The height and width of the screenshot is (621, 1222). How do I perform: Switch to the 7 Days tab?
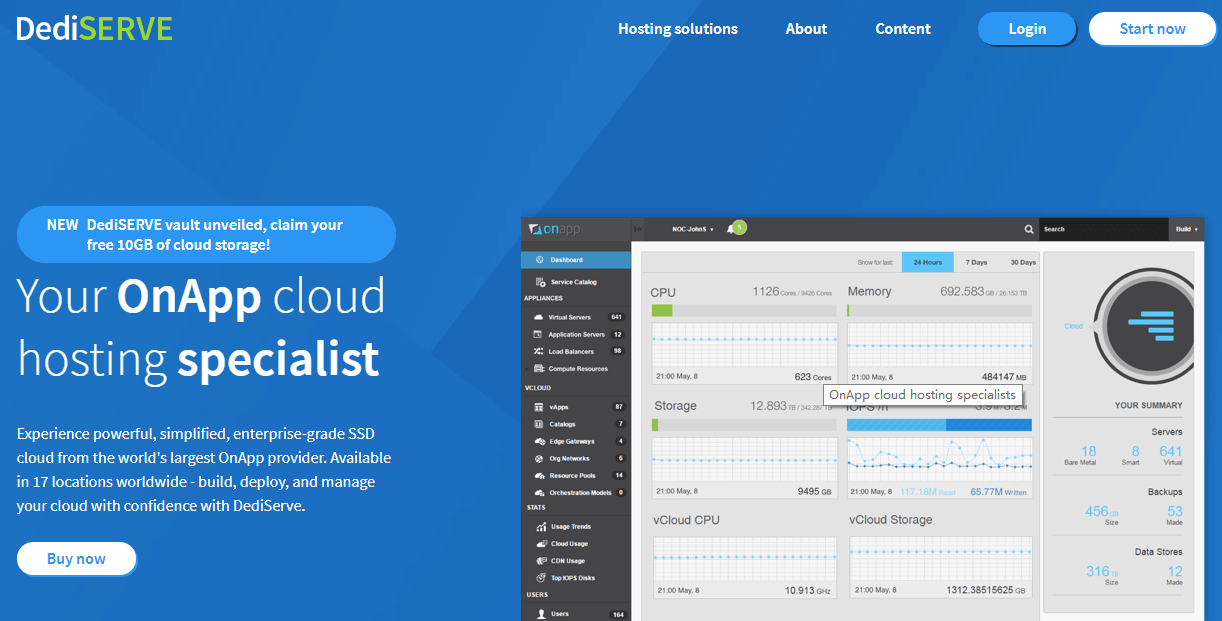tap(978, 262)
